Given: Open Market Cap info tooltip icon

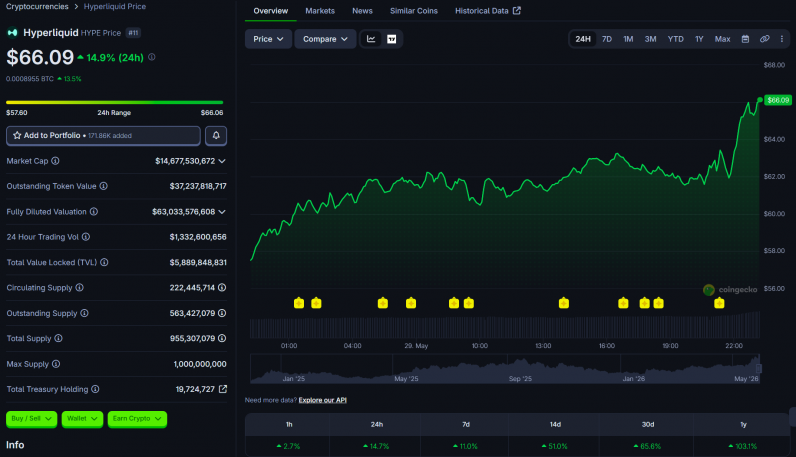Looking at the screenshot, I should pyautogui.click(x=55, y=161).
